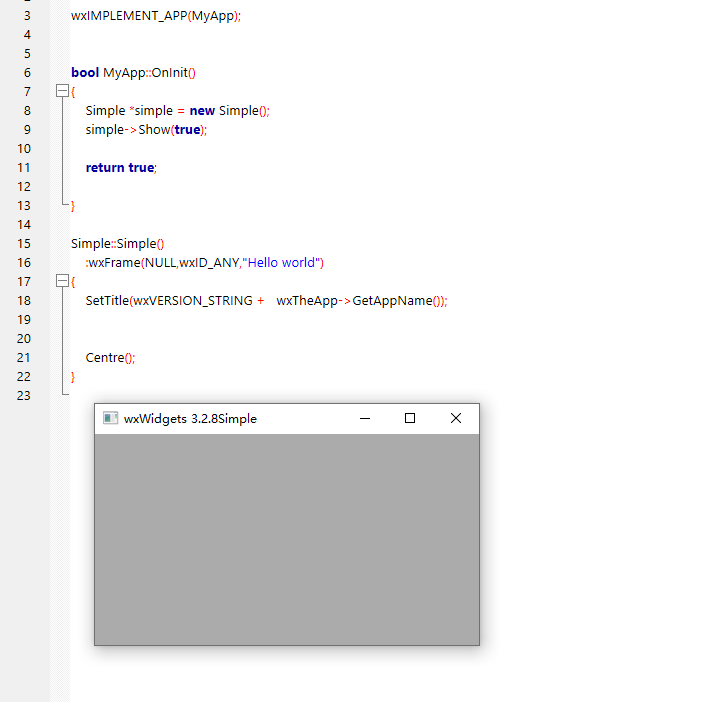Image resolution: width=724 pixels, height=702 pixels.
Task: Click the closing brace on line 22
Action: (73, 377)
